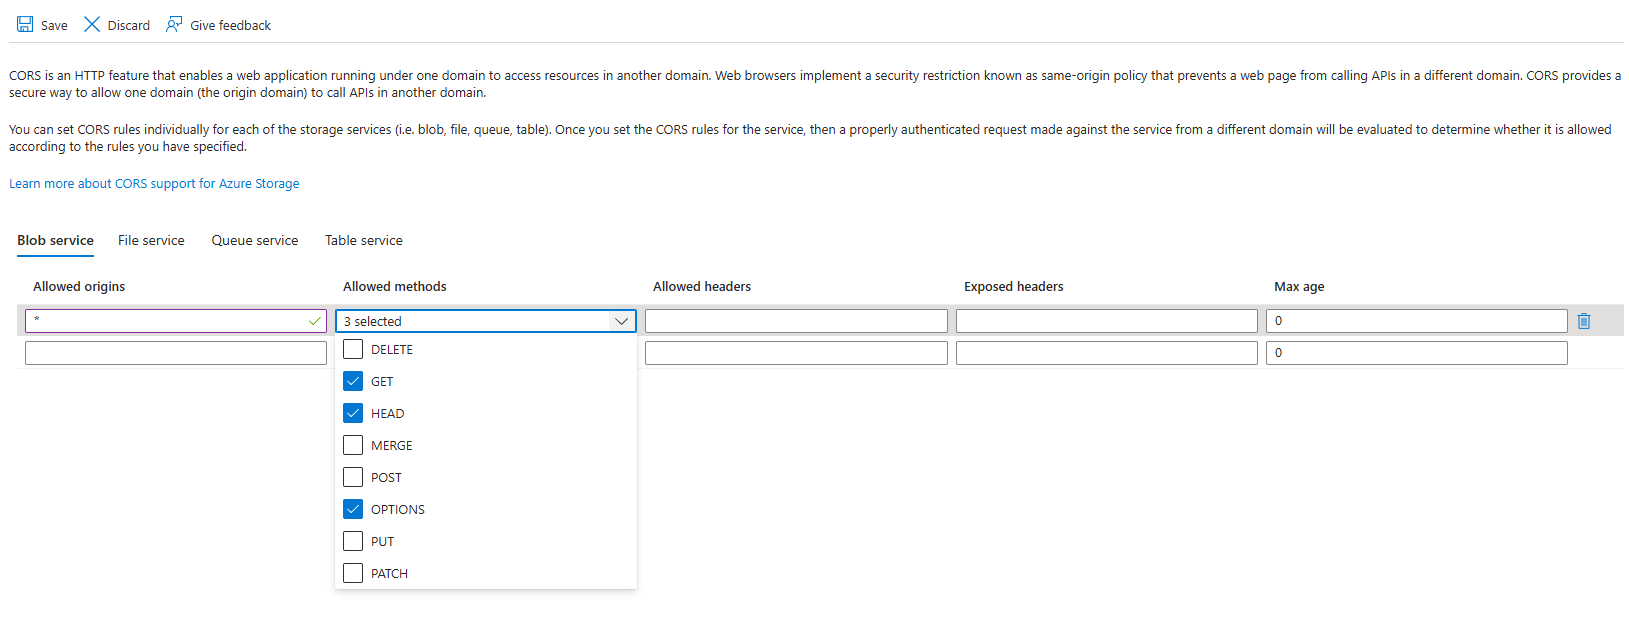The image size is (1629, 624).
Task: Switch to the File service tab
Action: [x=151, y=240]
